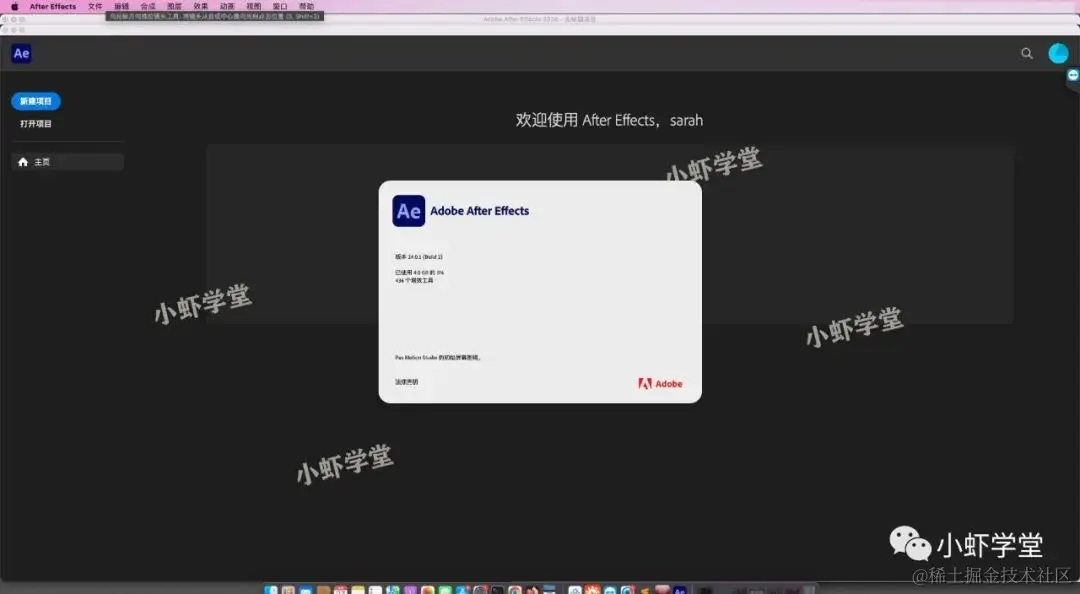The image size is (1080, 594).
Task: Open the blue user profile avatar
Action: tap(1058, 53)
